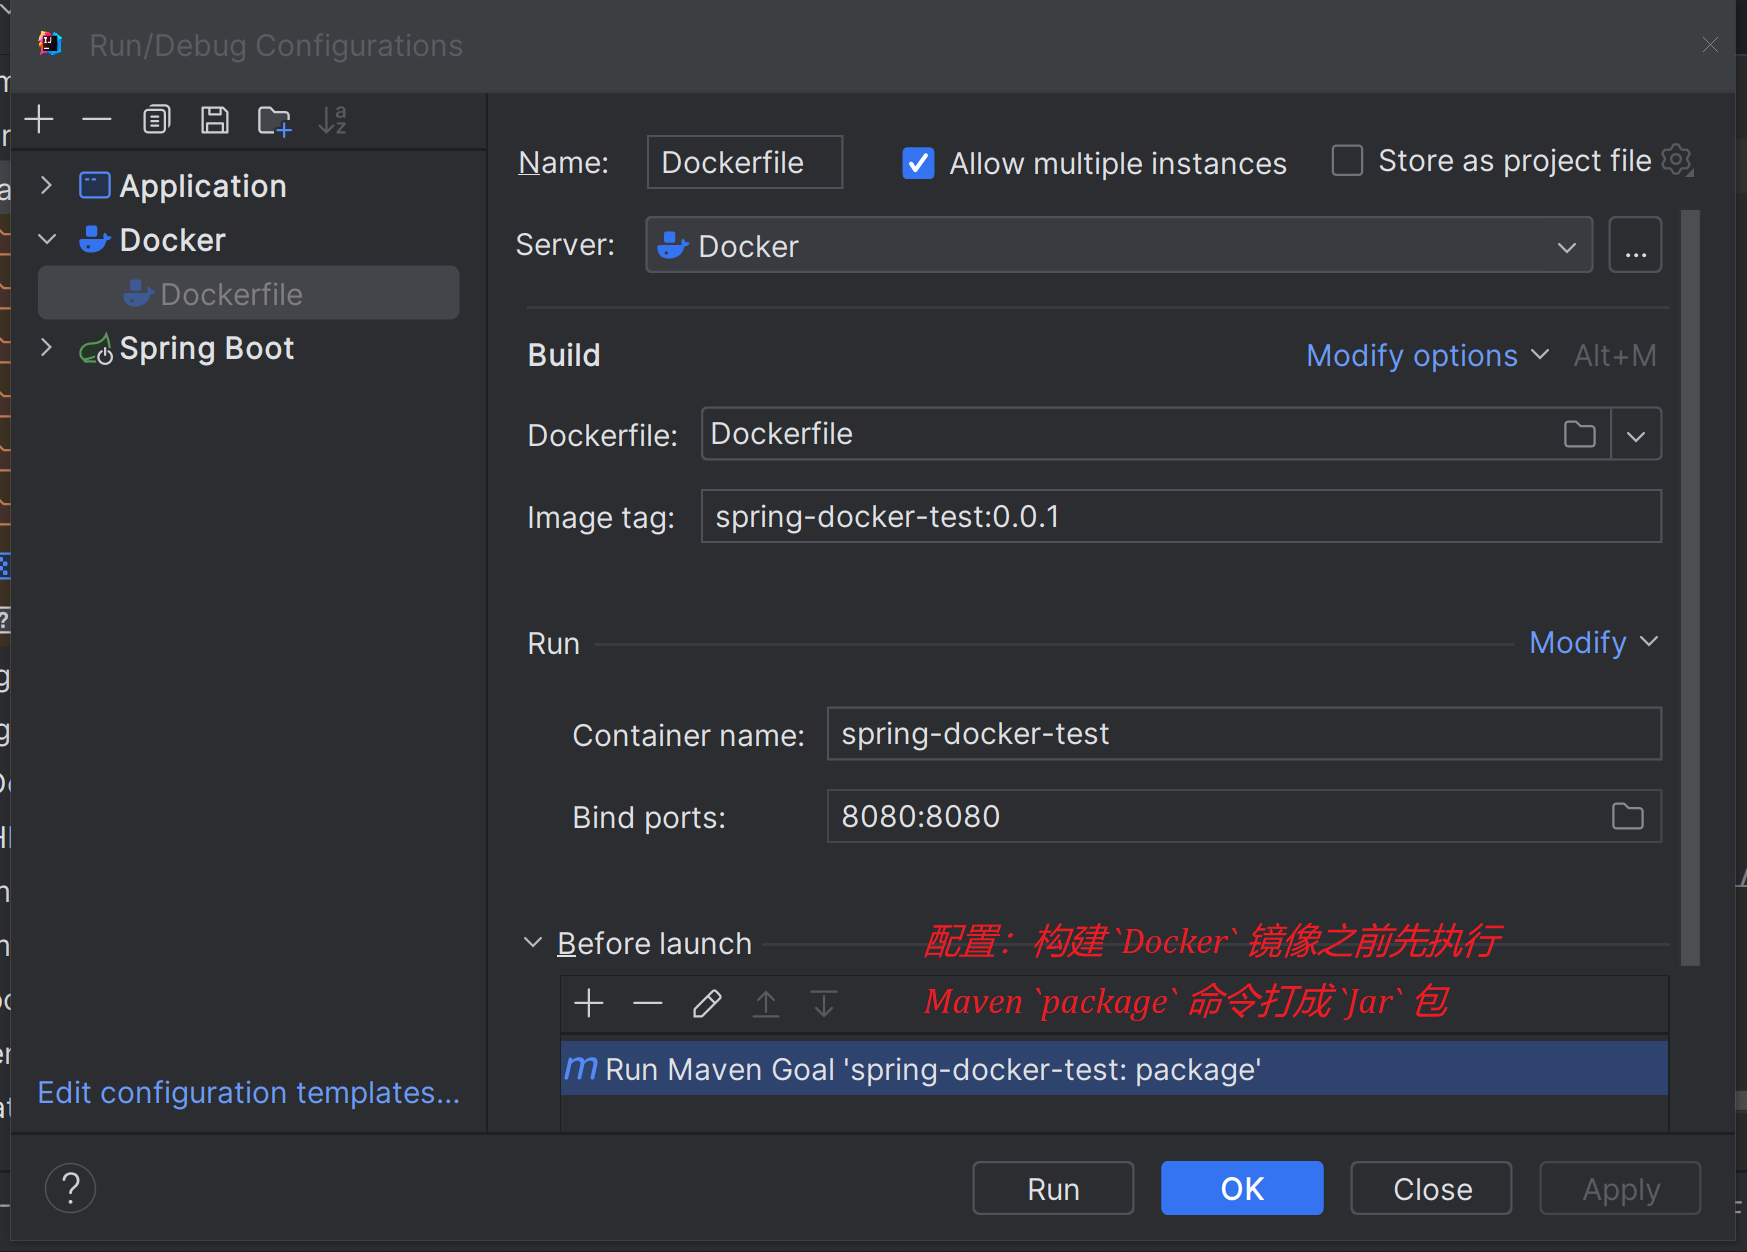Viewport: 1747px width, 1252px height.
Task: Uncheck Allow multiple instances checkbox
Action: [918, 163]
